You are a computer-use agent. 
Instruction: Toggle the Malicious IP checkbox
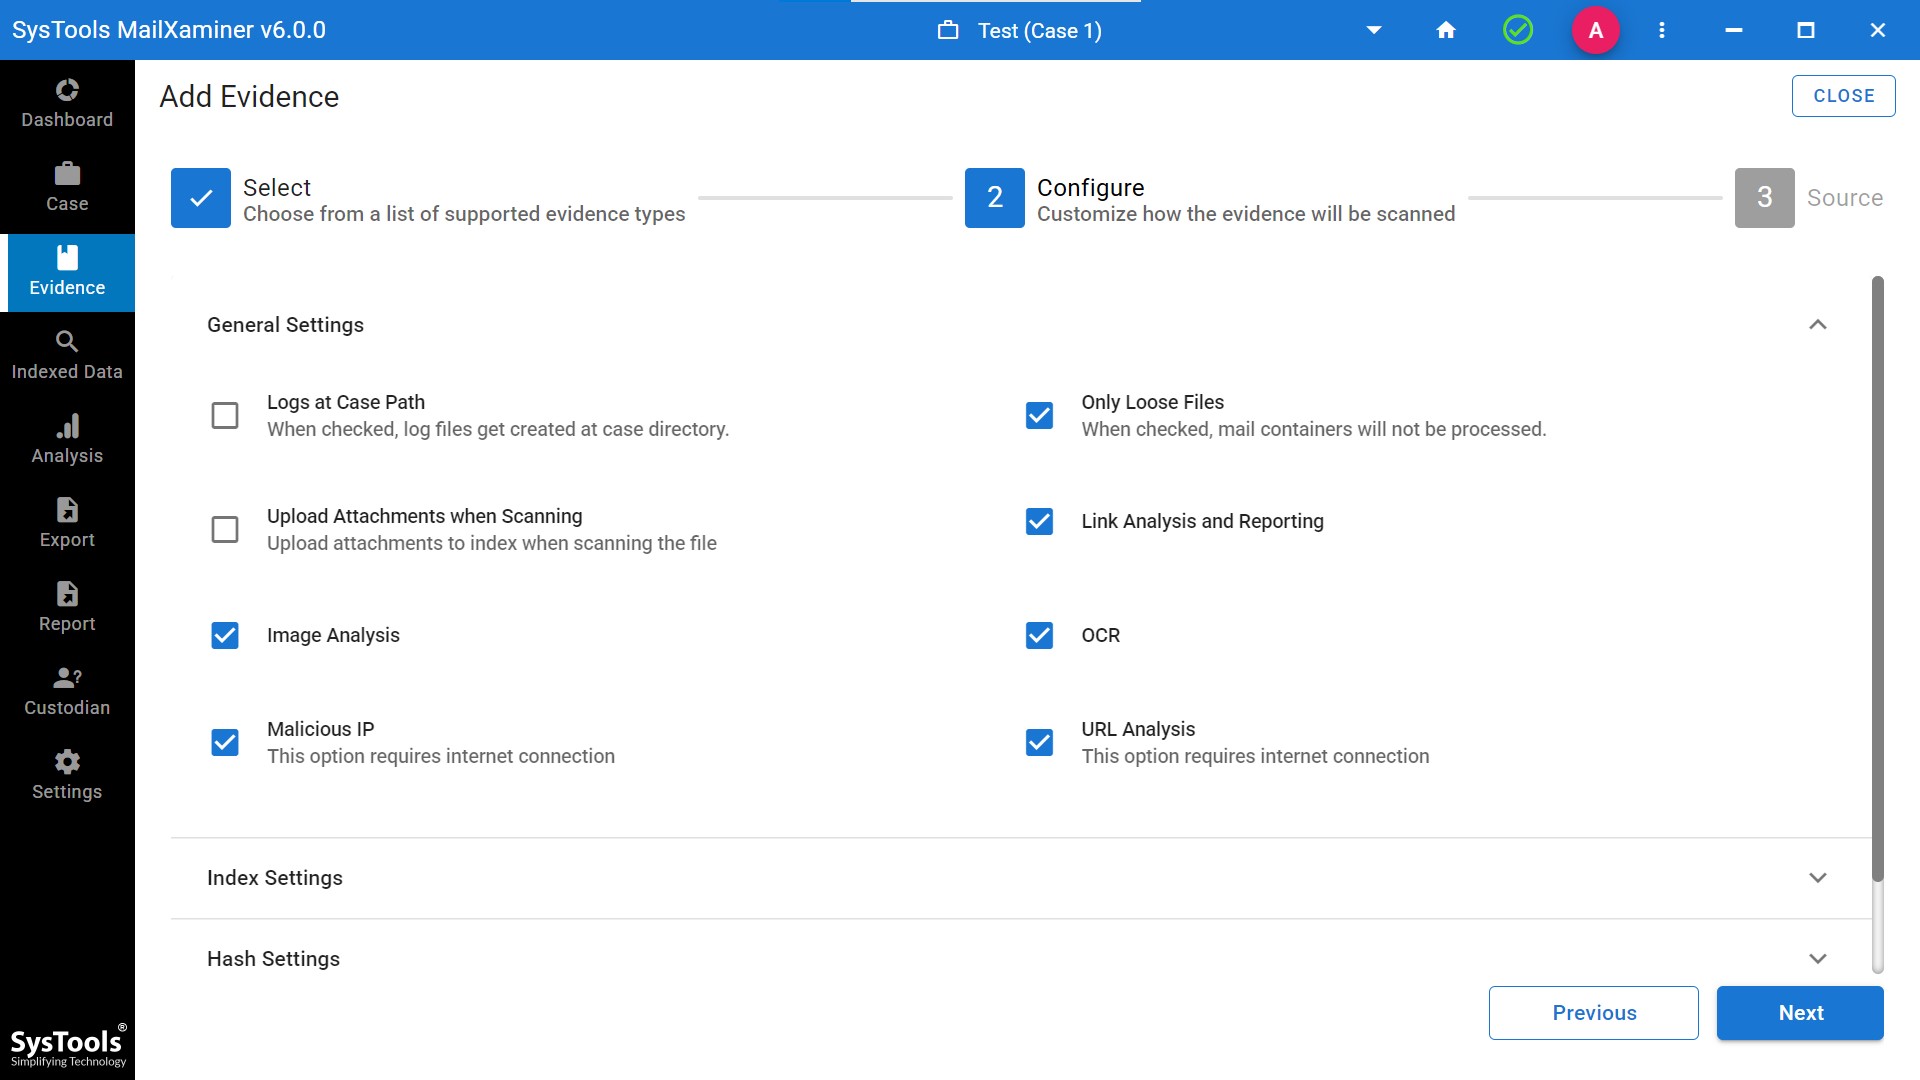(225, 742)
